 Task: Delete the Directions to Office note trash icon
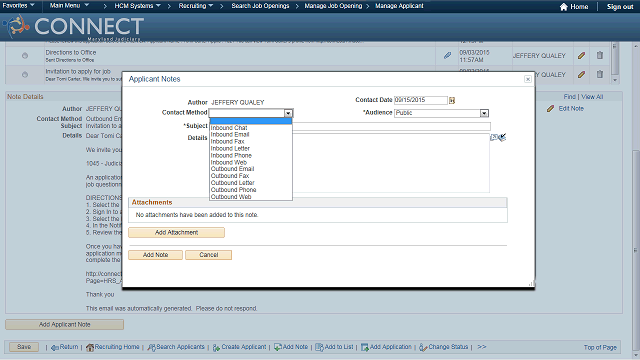click(x=600, y=55)
